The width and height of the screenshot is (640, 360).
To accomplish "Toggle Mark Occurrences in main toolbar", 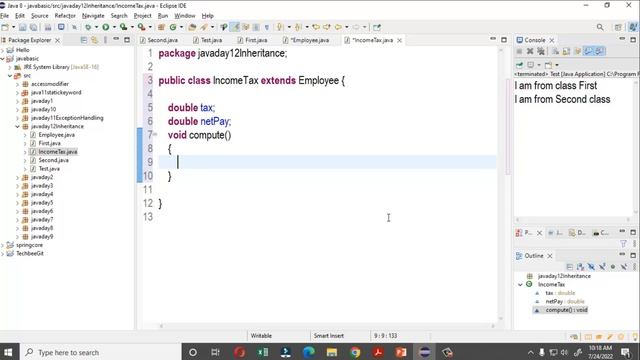I will 235,27.
